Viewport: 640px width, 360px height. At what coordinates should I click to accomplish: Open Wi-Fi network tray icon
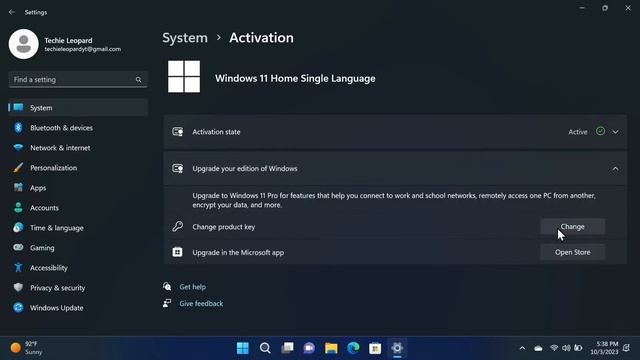[554, 348]
